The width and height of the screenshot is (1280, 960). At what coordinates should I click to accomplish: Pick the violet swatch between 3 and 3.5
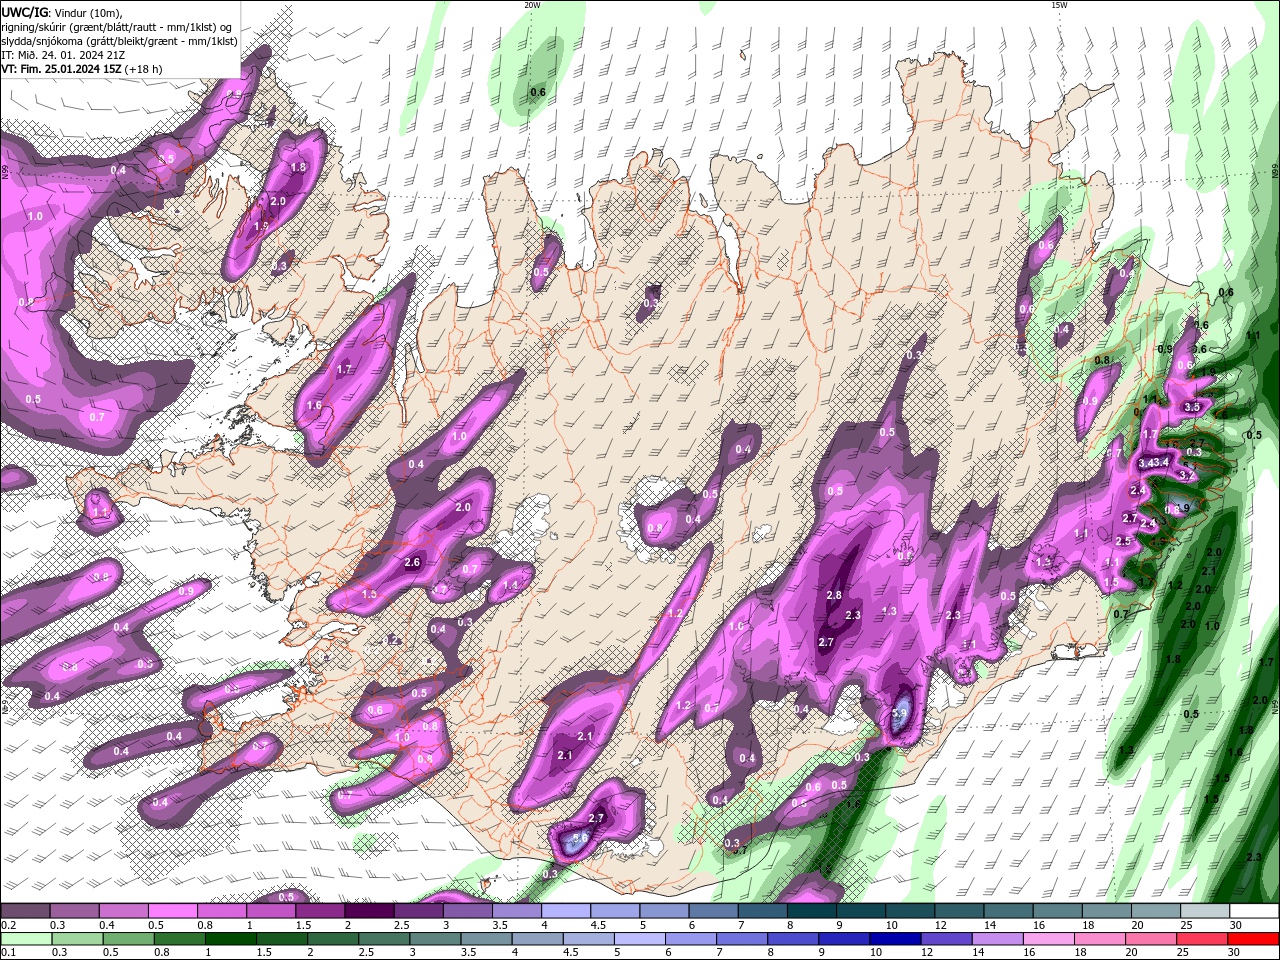(467, 911)
